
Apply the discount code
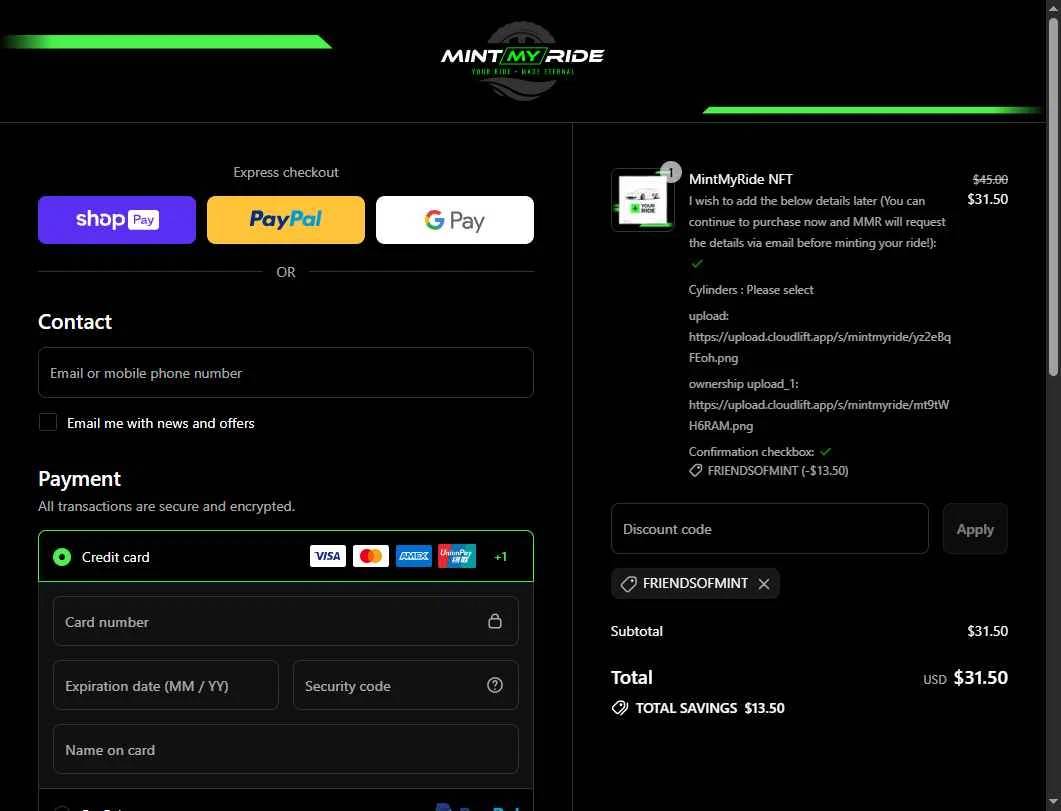(975, 529)
